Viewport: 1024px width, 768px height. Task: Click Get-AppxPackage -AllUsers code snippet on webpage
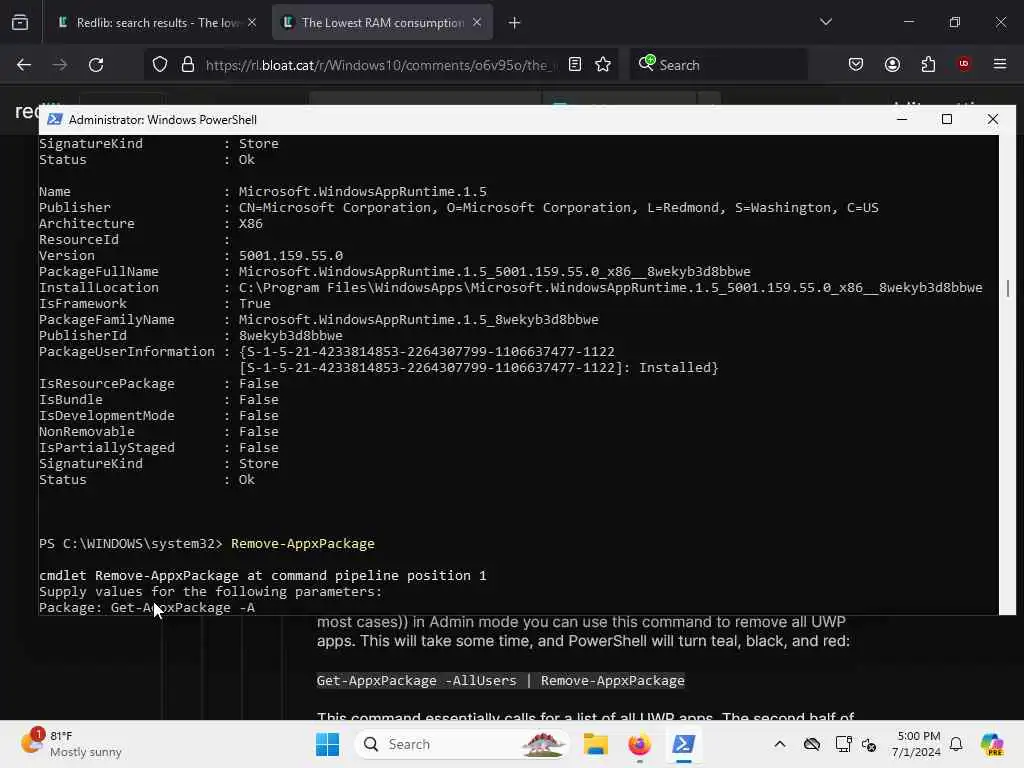(x=500, y=680)
